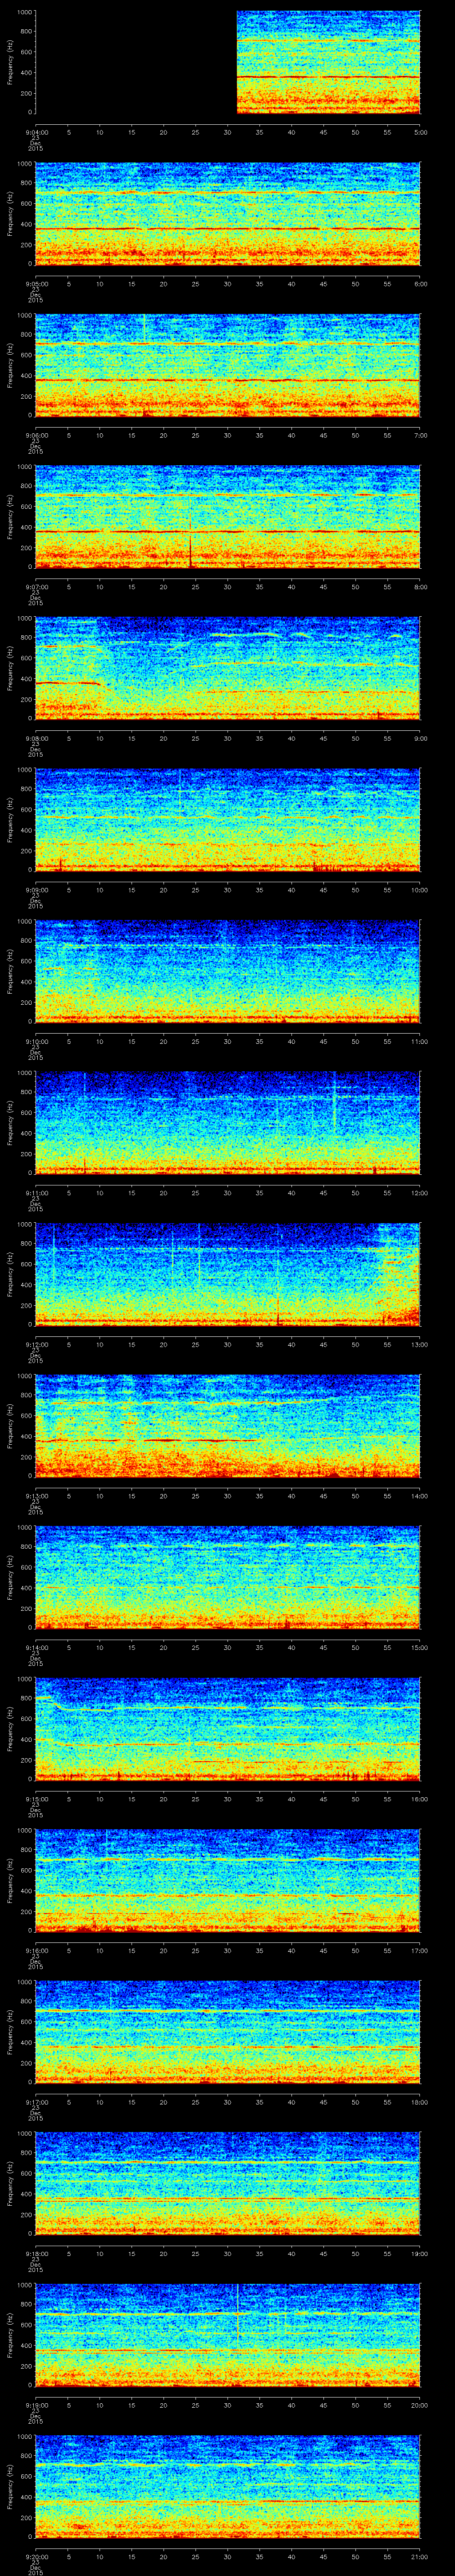This screenshot has width=455, height=2576.
Task: Click the 21:00 end time label
Action: [420, 2556]
